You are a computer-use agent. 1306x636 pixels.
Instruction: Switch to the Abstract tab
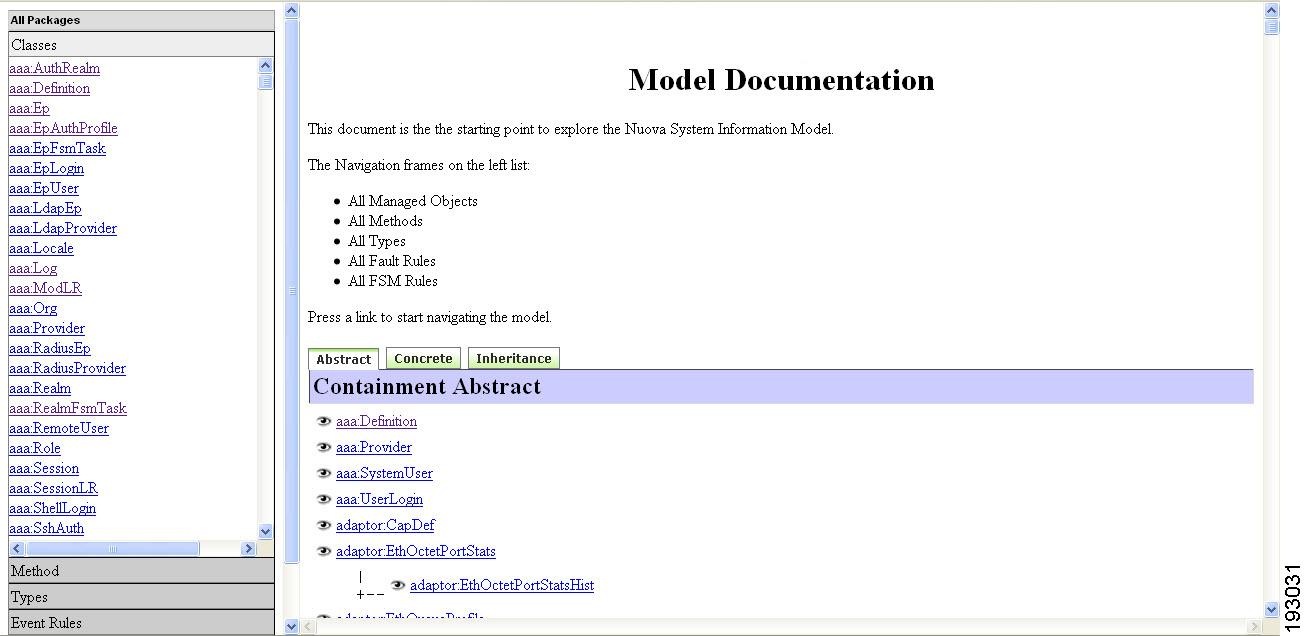(343, 359)
